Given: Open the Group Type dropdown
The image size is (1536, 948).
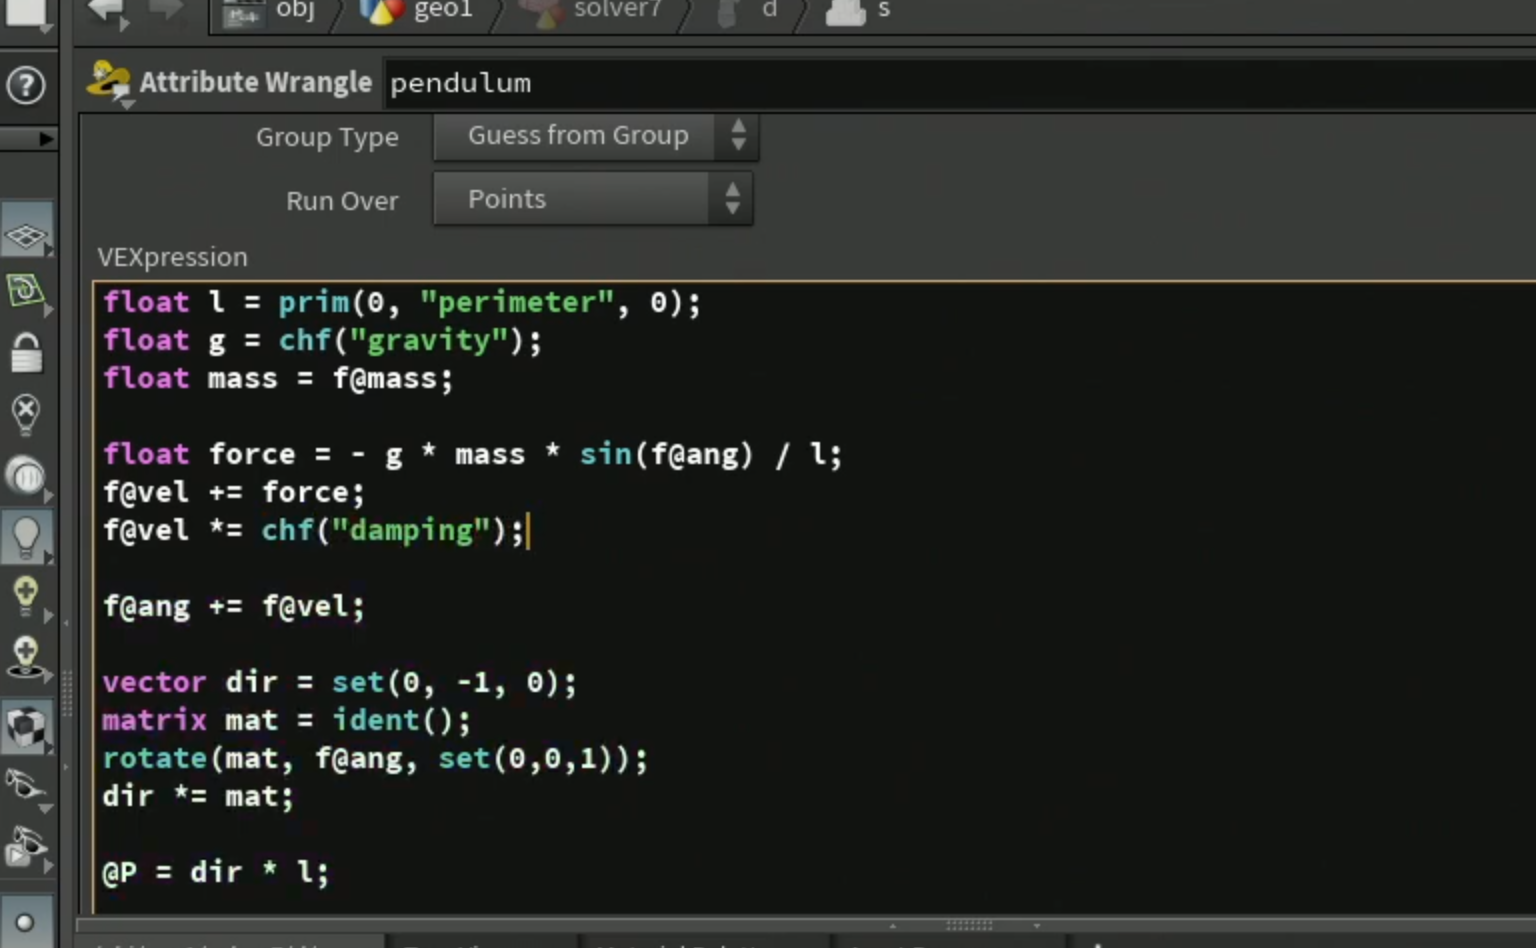Looking at the screenshot, I should [x=596, y=136].
